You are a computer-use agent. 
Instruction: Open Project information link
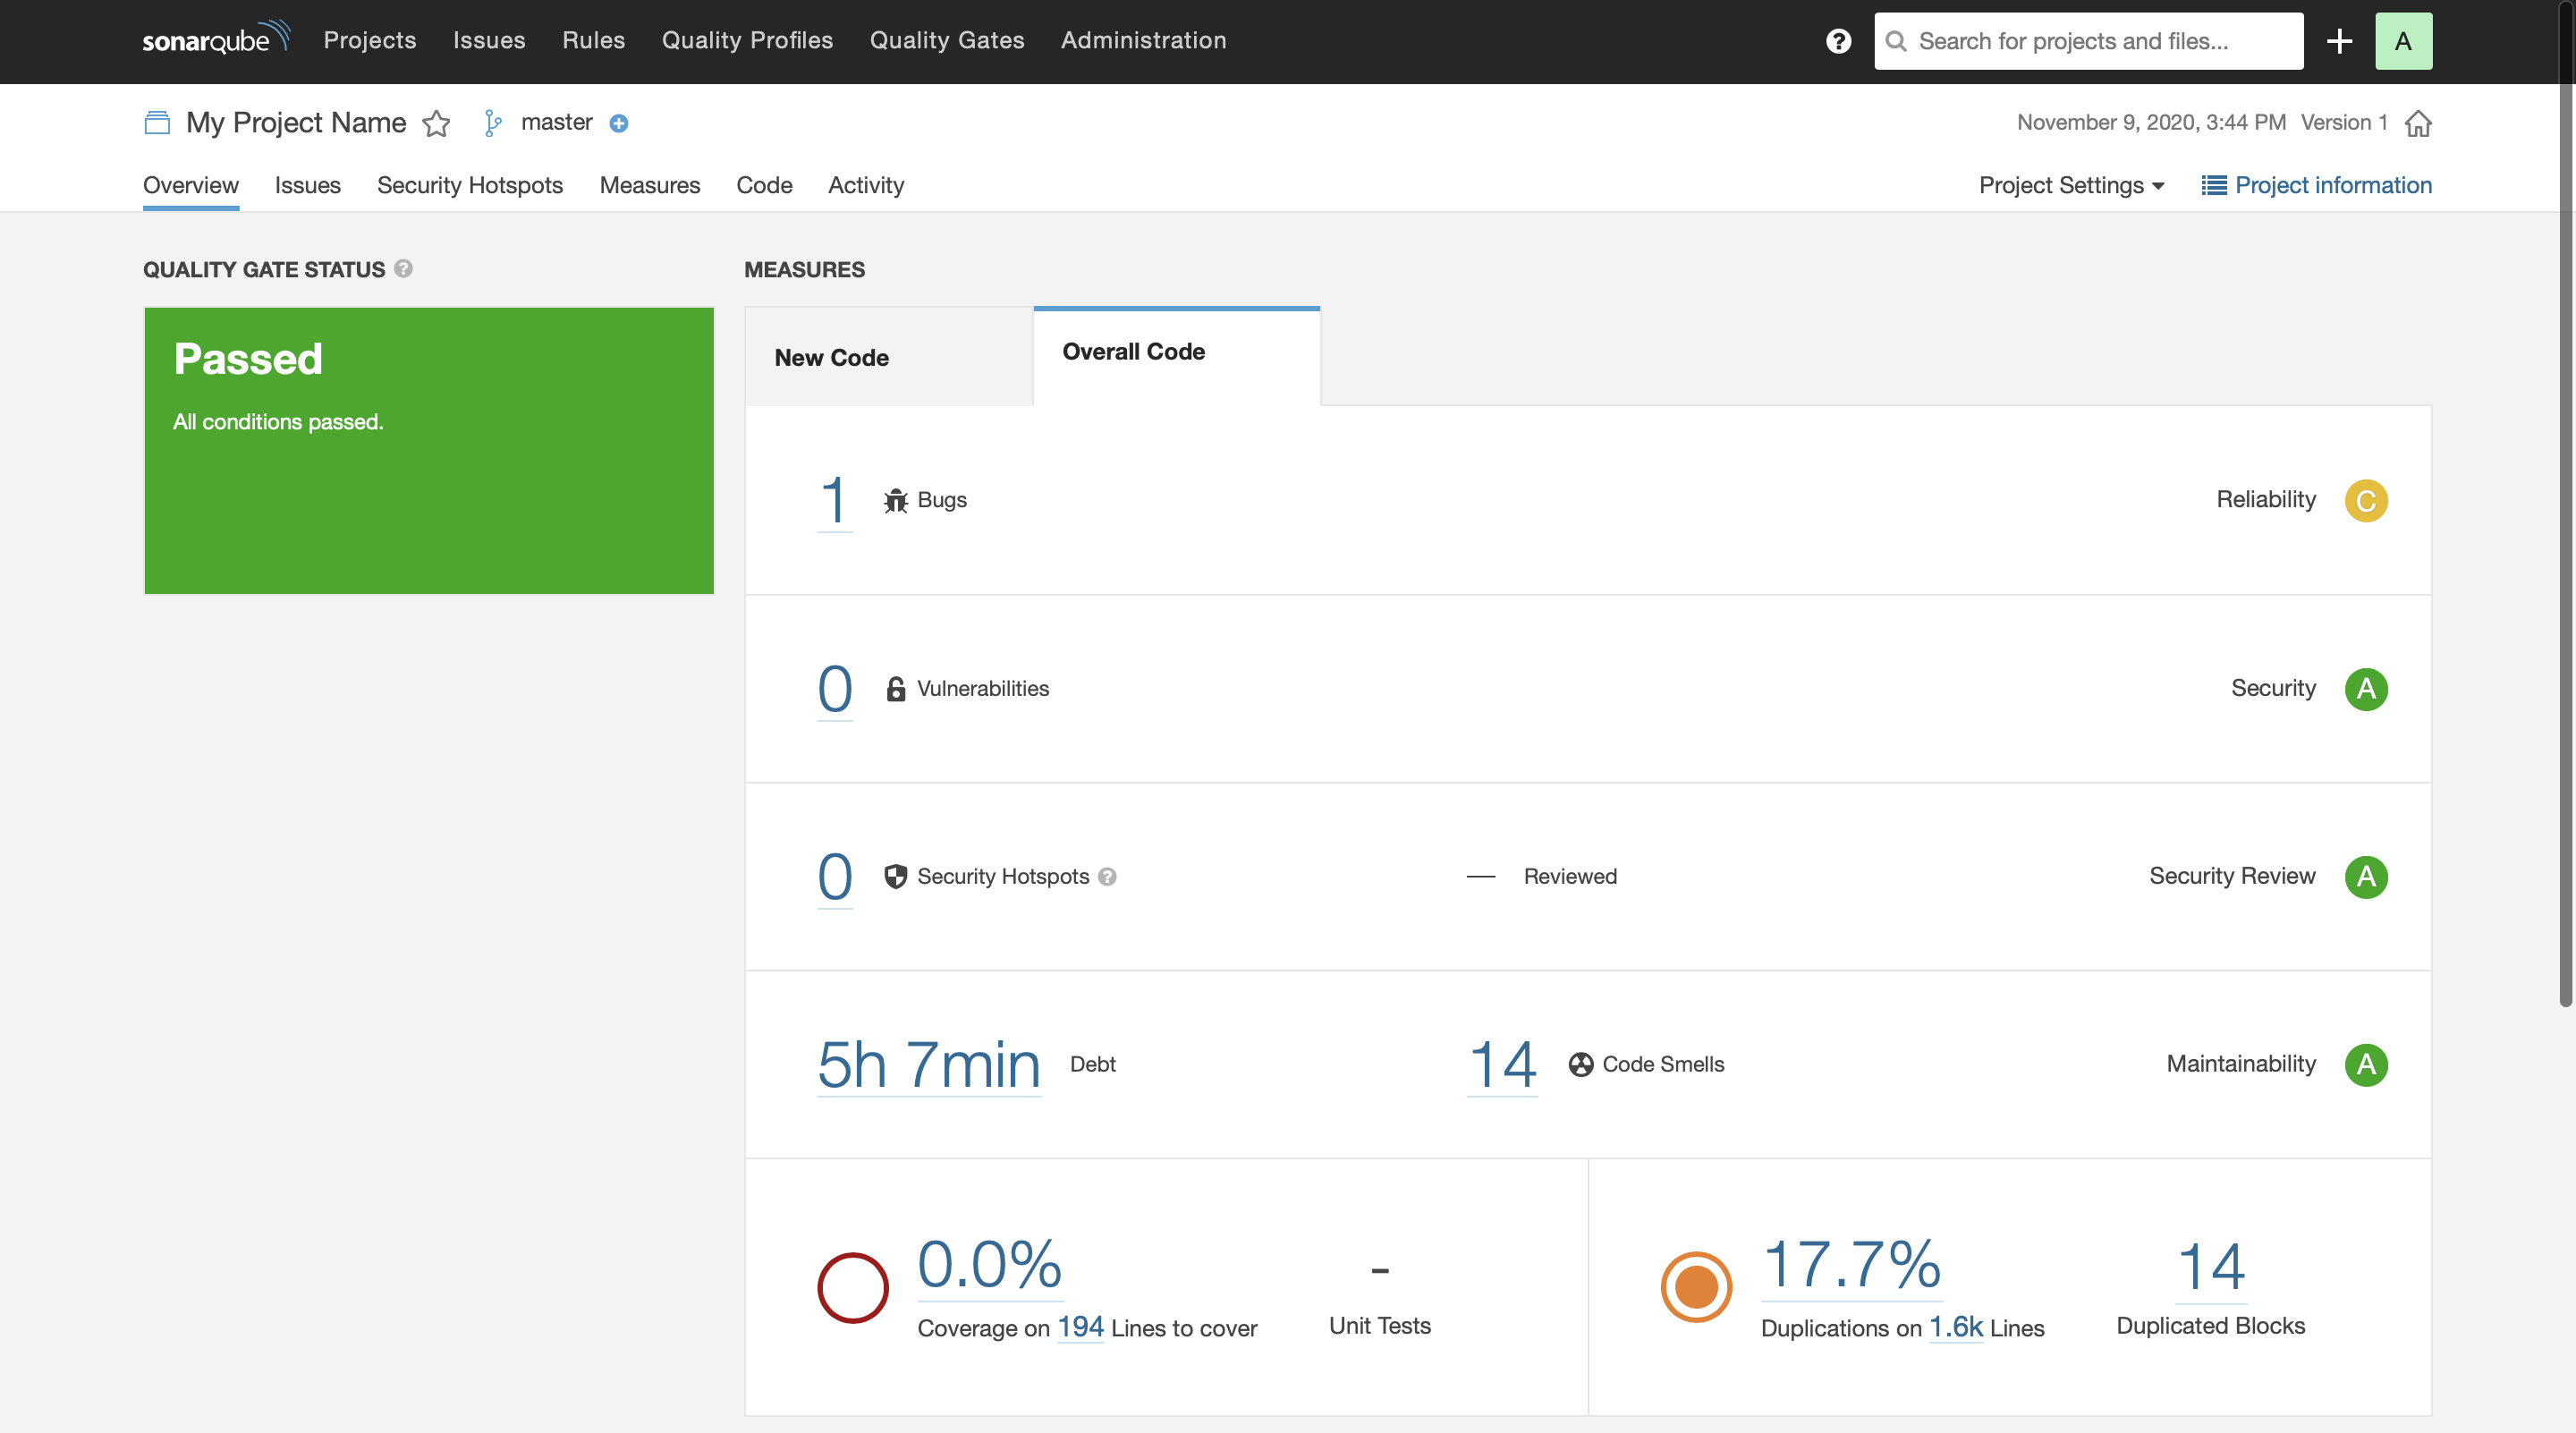2317,185
